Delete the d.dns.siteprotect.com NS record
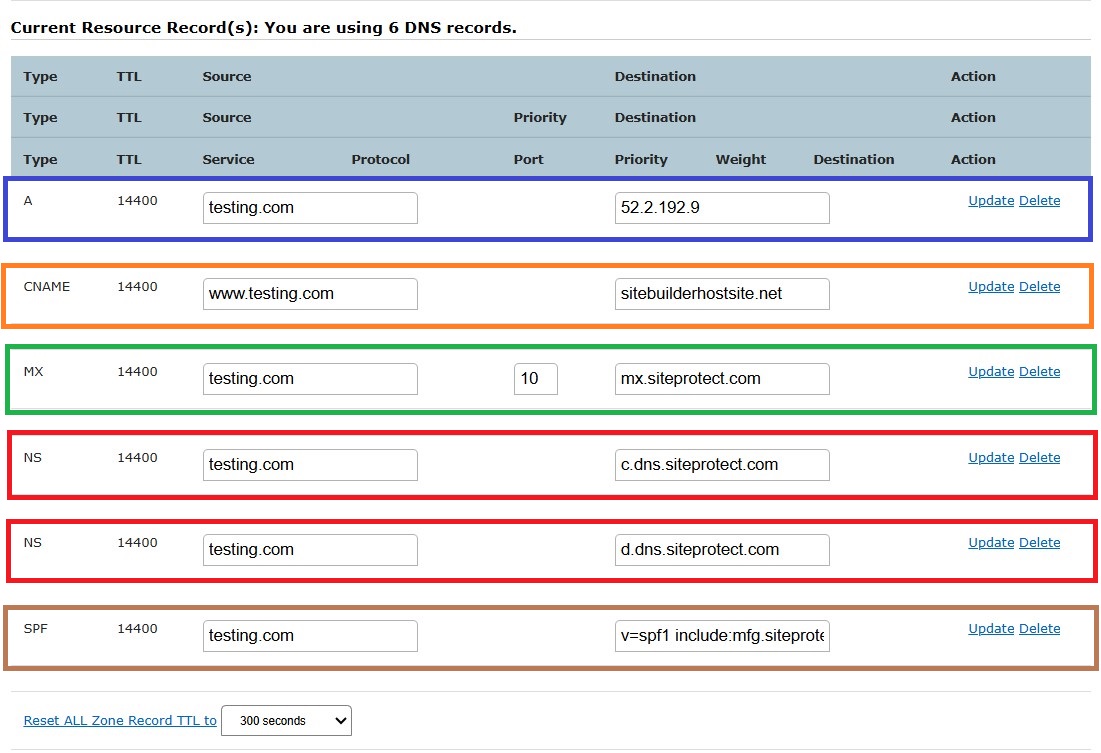This screenshot has height=753, width=1101. 1039,543
